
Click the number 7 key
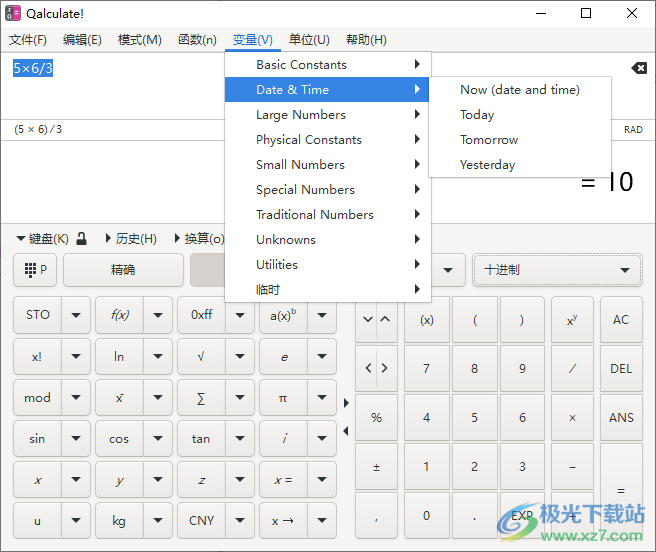tap(427, 368)
